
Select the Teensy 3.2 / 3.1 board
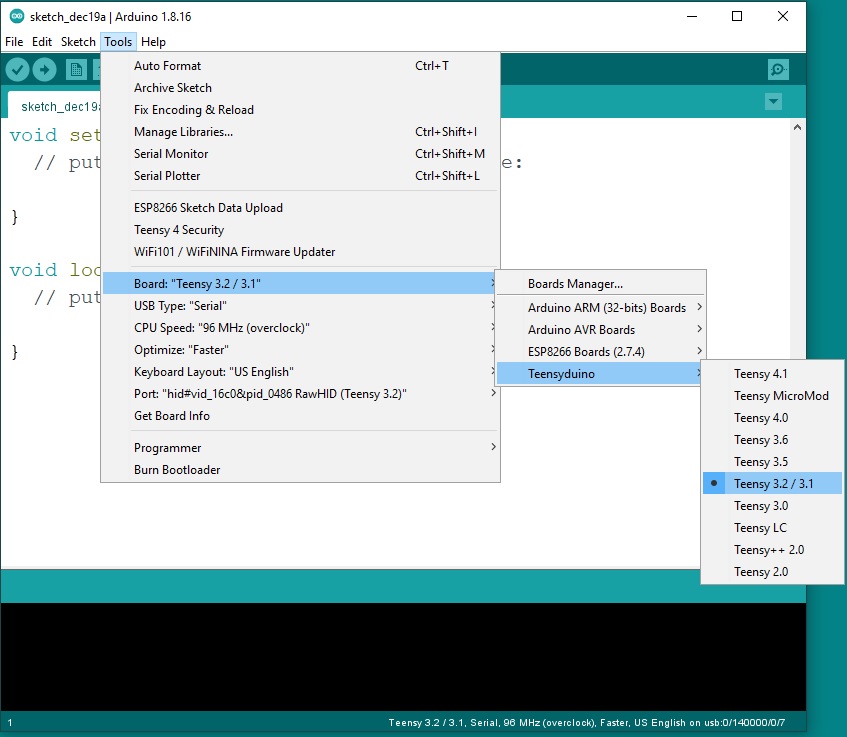click(x=773, y=484)
